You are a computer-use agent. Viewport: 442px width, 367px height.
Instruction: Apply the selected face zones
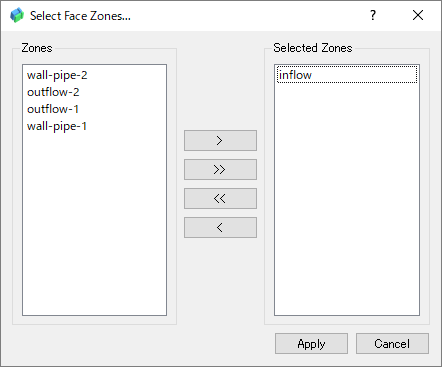click(x=311, y=343)
